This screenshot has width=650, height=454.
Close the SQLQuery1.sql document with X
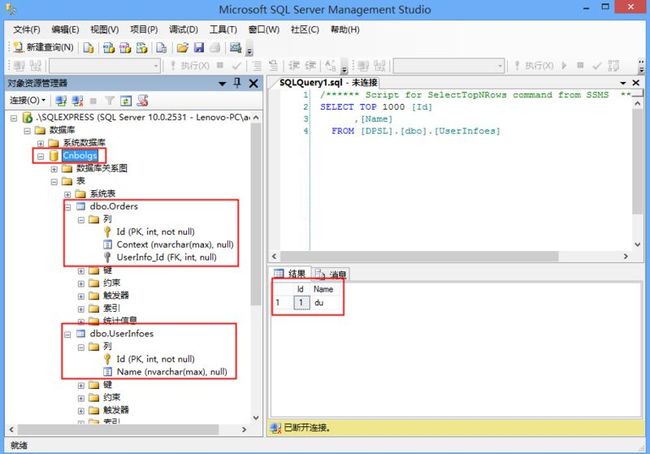pyautogui.click(x=636, y=83)
